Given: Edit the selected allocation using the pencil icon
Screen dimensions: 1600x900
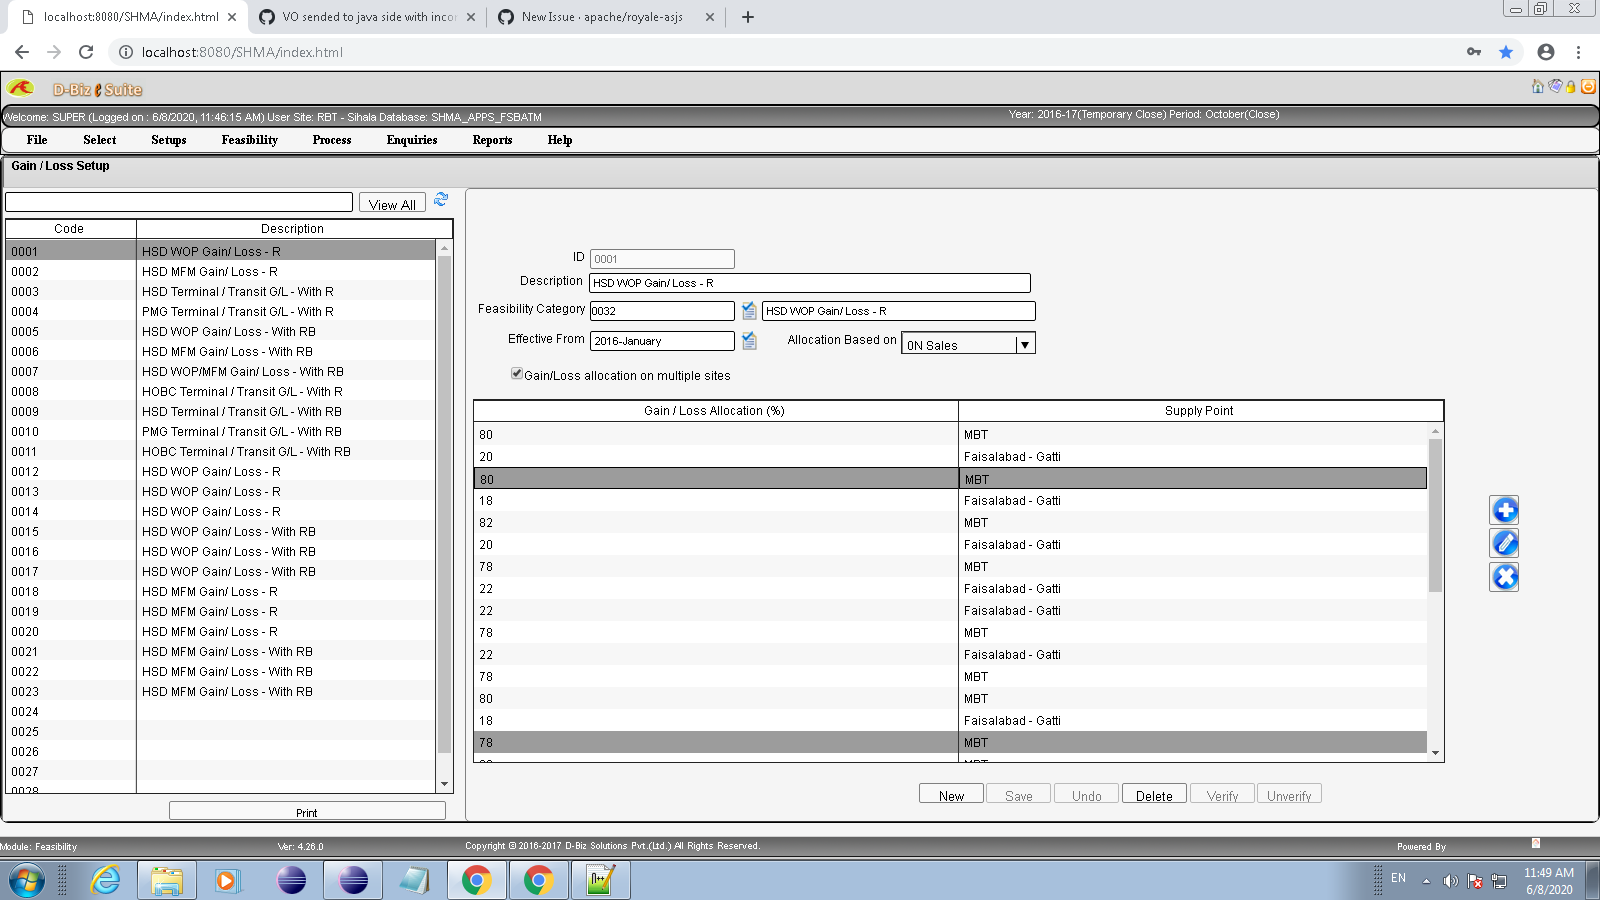Looking at the screenshot, I should point(1504,543).
